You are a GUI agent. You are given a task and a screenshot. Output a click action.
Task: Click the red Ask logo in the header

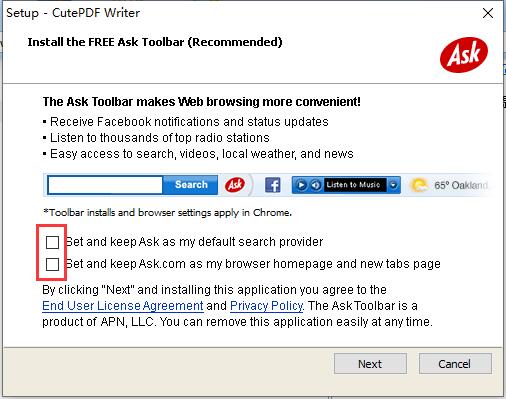pyautogui.click(x=464, y=55)
